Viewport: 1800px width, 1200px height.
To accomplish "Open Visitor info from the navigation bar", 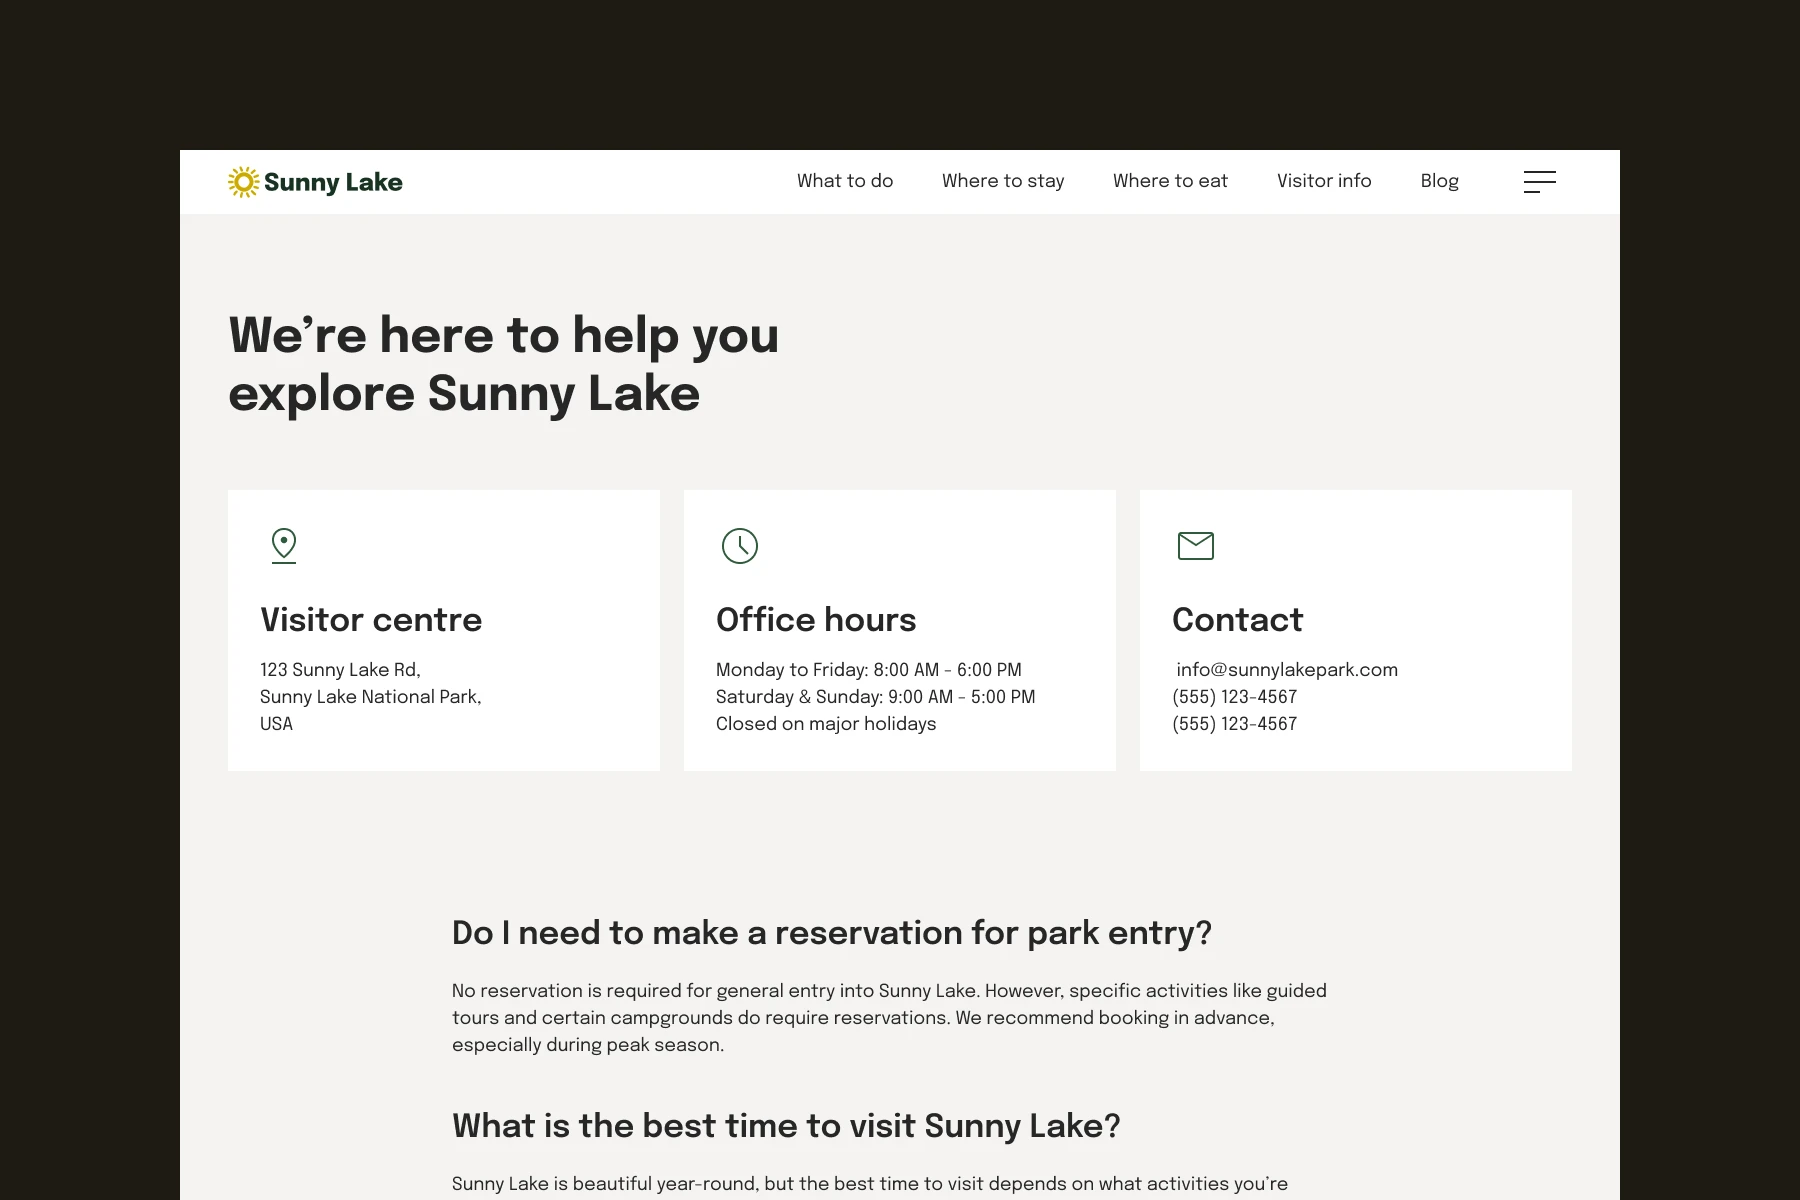I will [x=1324, y=181].
